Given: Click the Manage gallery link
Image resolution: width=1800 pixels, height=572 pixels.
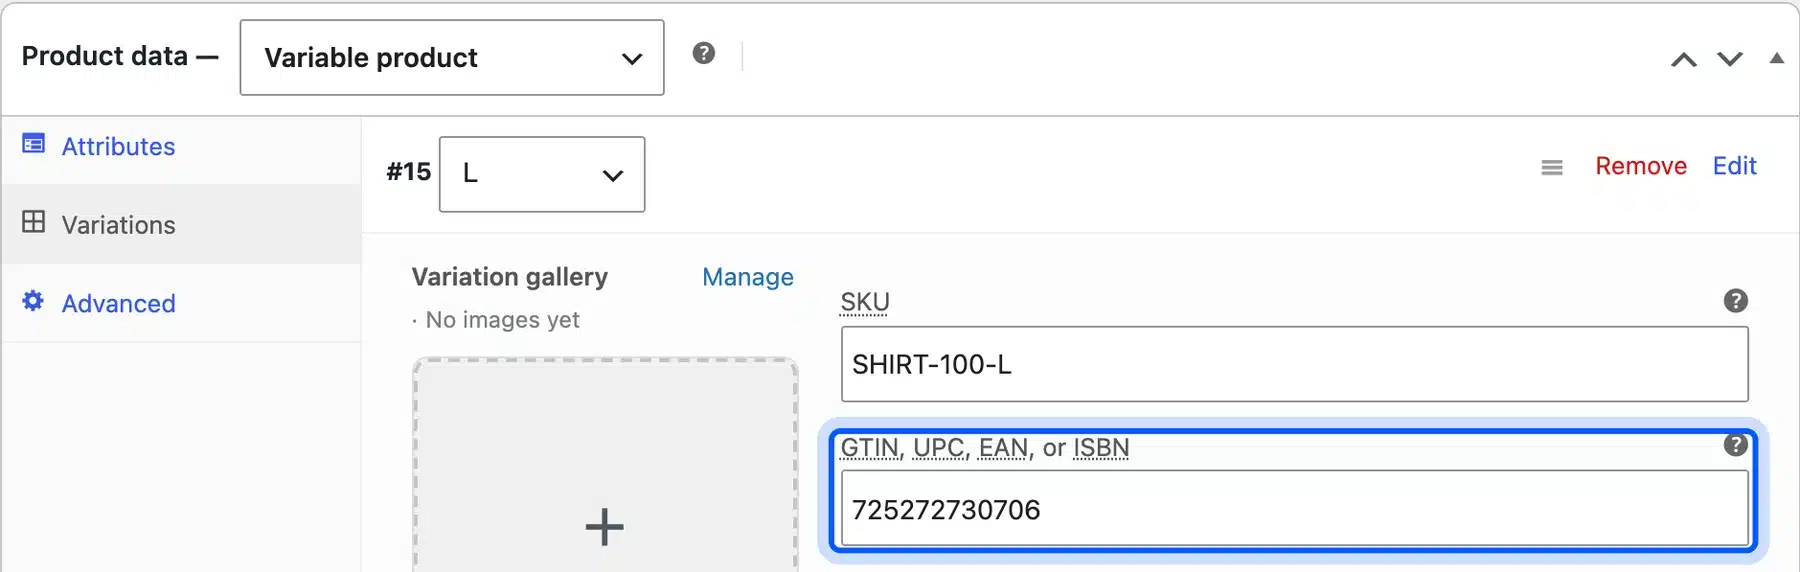Looking at the screenshot, I should tap(748, 277).
